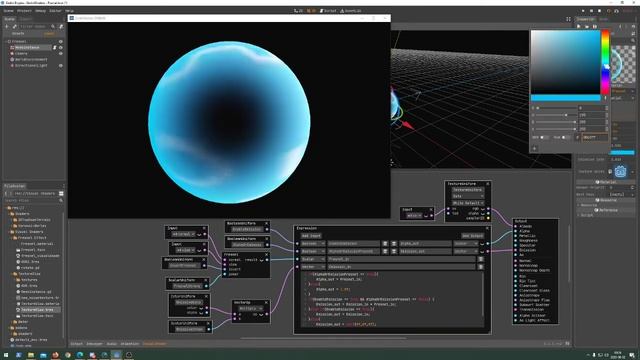
Task: Switch to the 2D workspace
Action: tap(298, 11)
